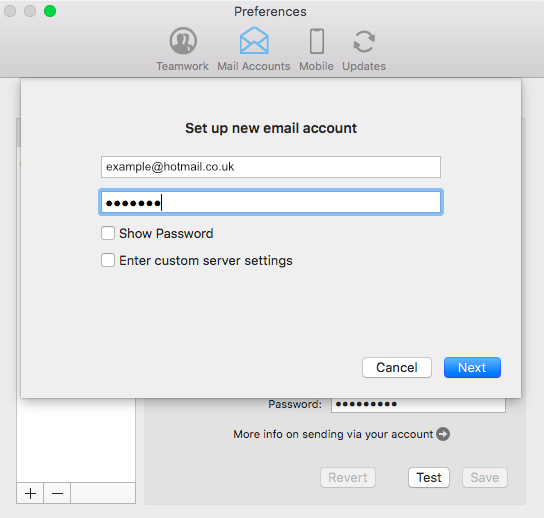This screenshot has width=544, height=518.
Task: Select the Mail Accounts envelope icon
Action: point(254,41)
